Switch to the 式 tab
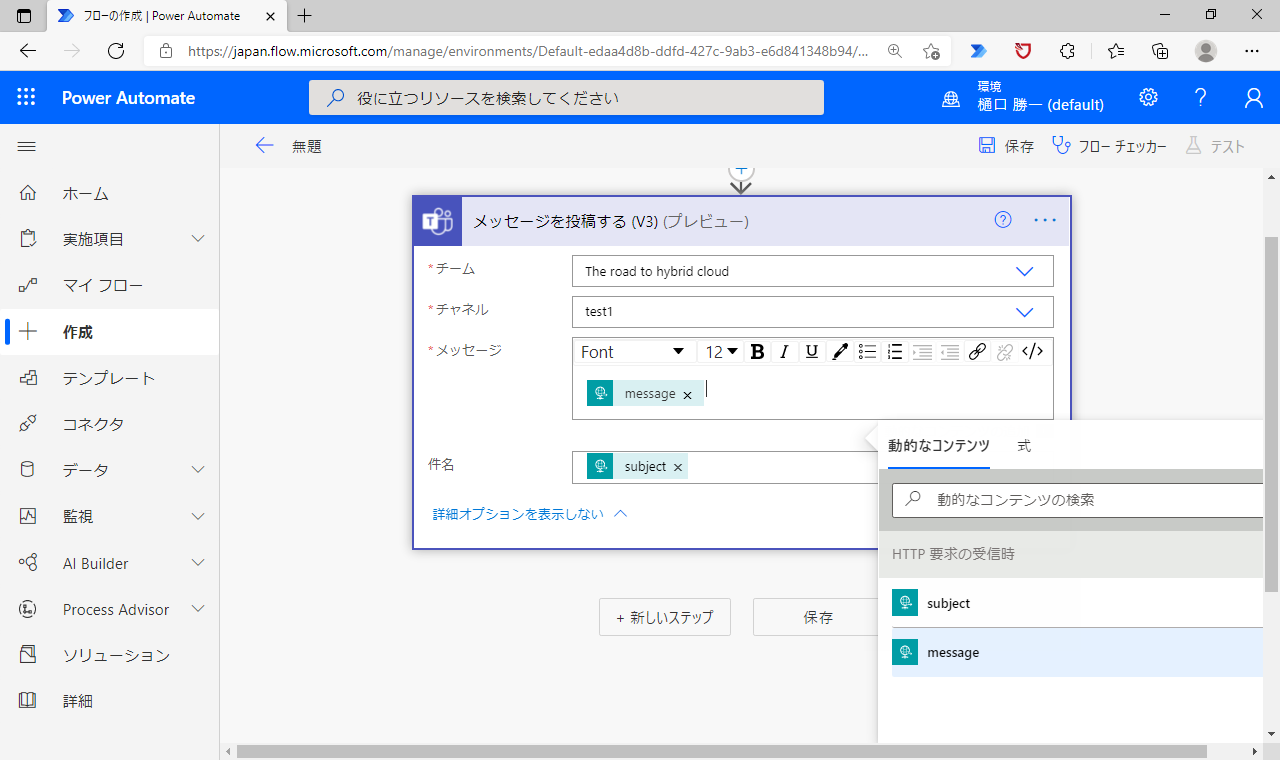The height and width of the screenshot is (760, 1280). tap(1024, 446)
